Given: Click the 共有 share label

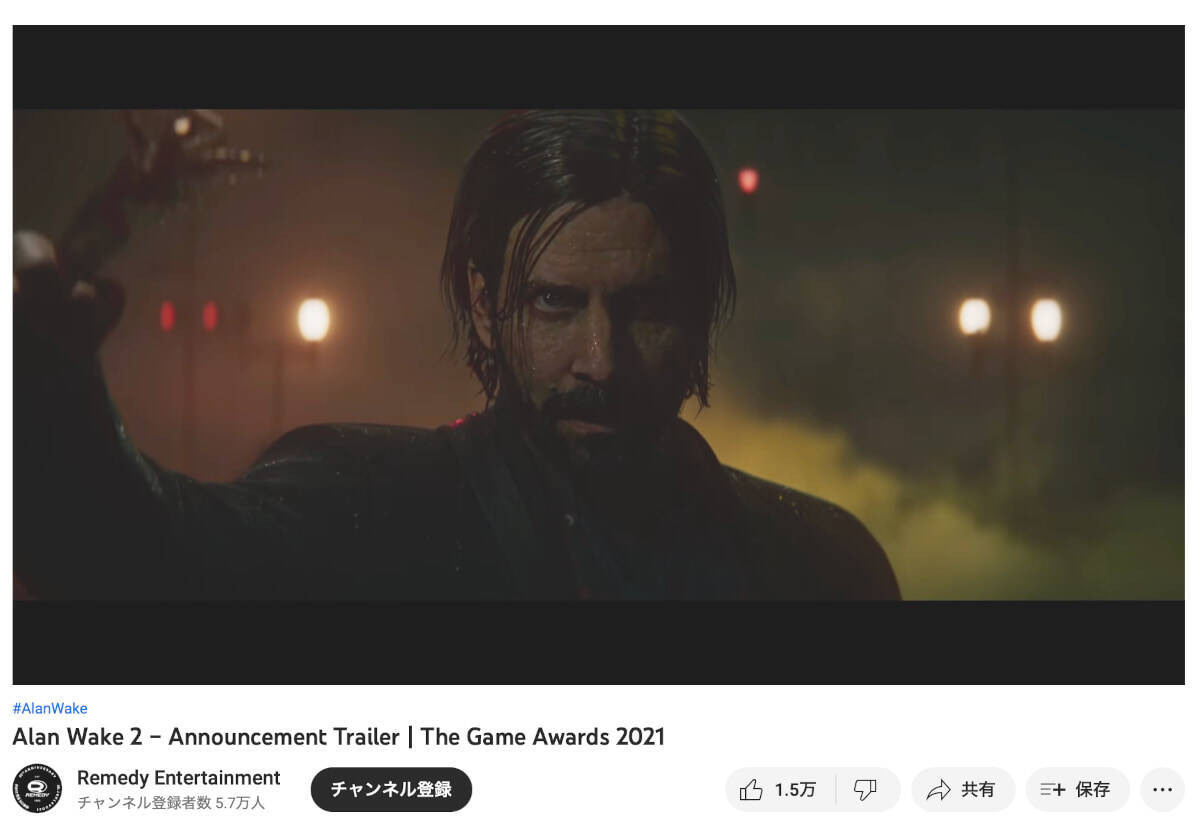Looking at the screenshot, I should 978,790.
